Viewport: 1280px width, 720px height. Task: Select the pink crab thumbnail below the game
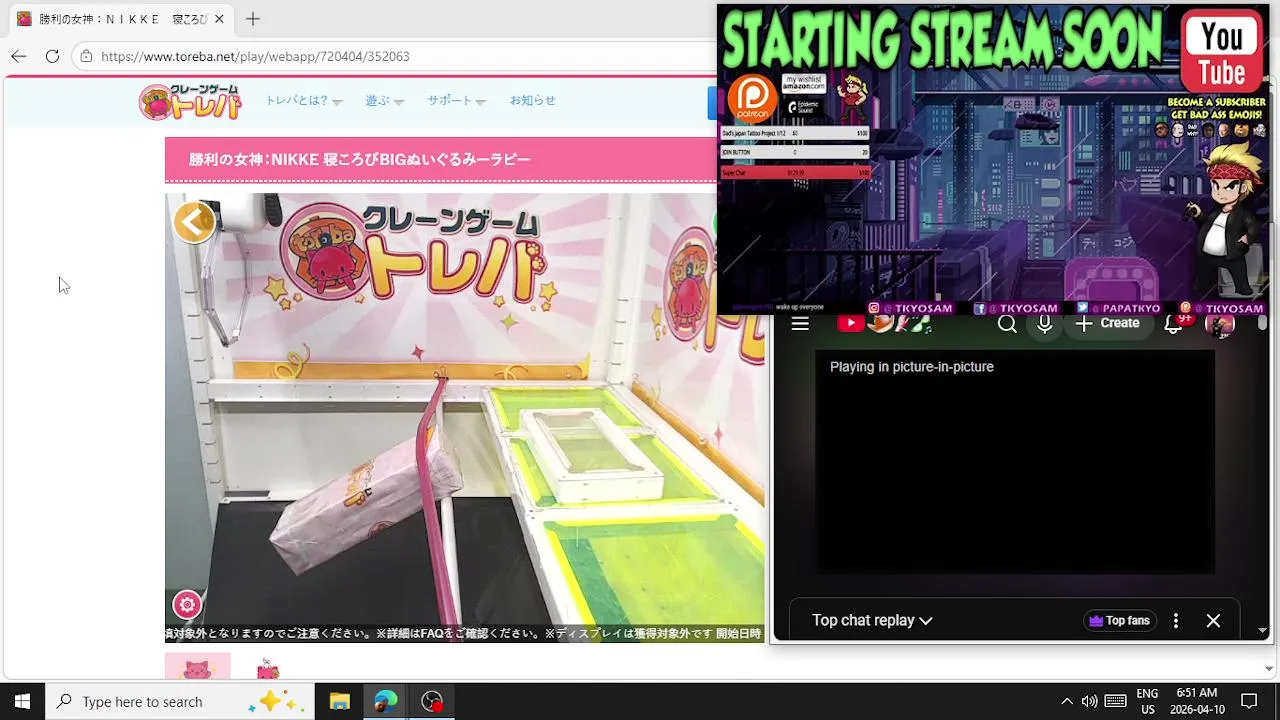point(197,667)
